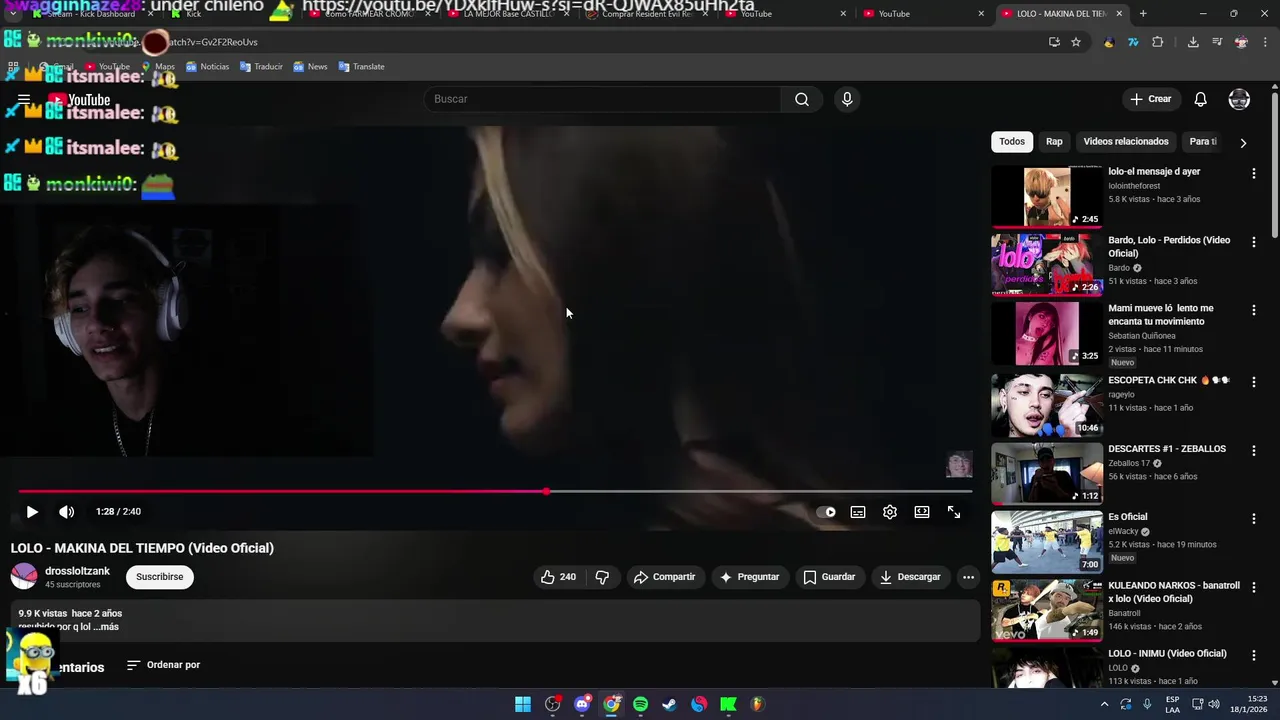Open Discord from the taskbar
The image size is (1280, 720).
(582, 704)
